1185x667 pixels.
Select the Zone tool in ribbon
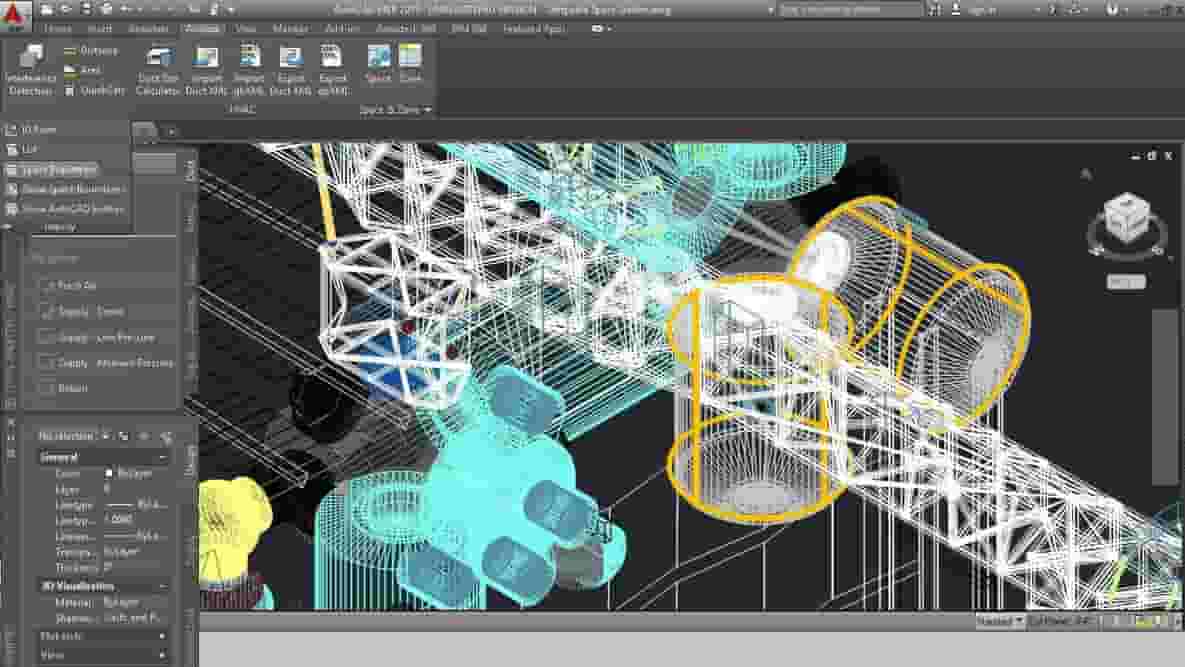[410, 63]
